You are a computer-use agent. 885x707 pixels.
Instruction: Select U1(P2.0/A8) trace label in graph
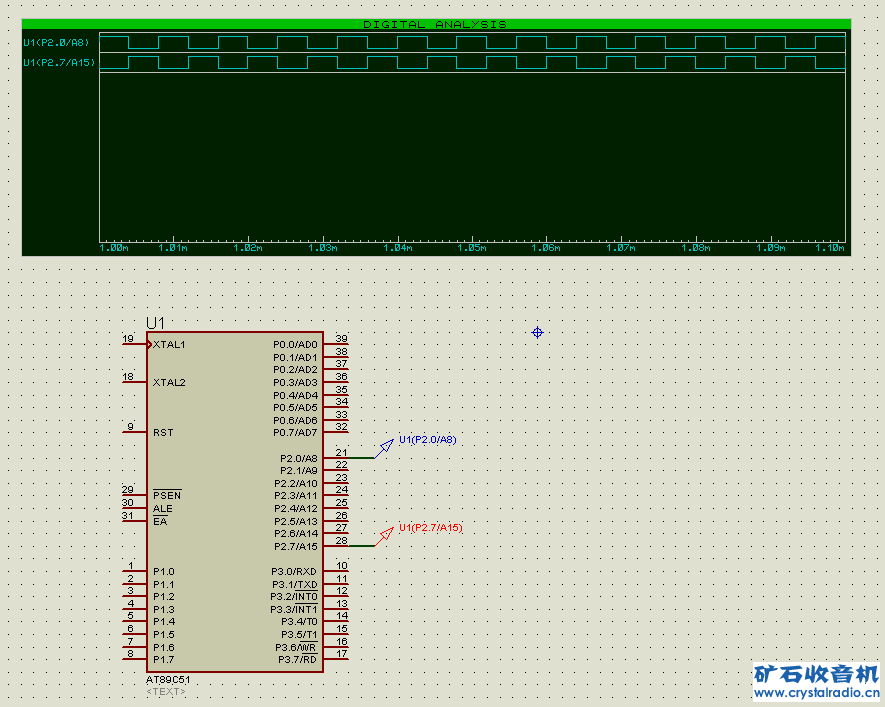pos(56,42)
